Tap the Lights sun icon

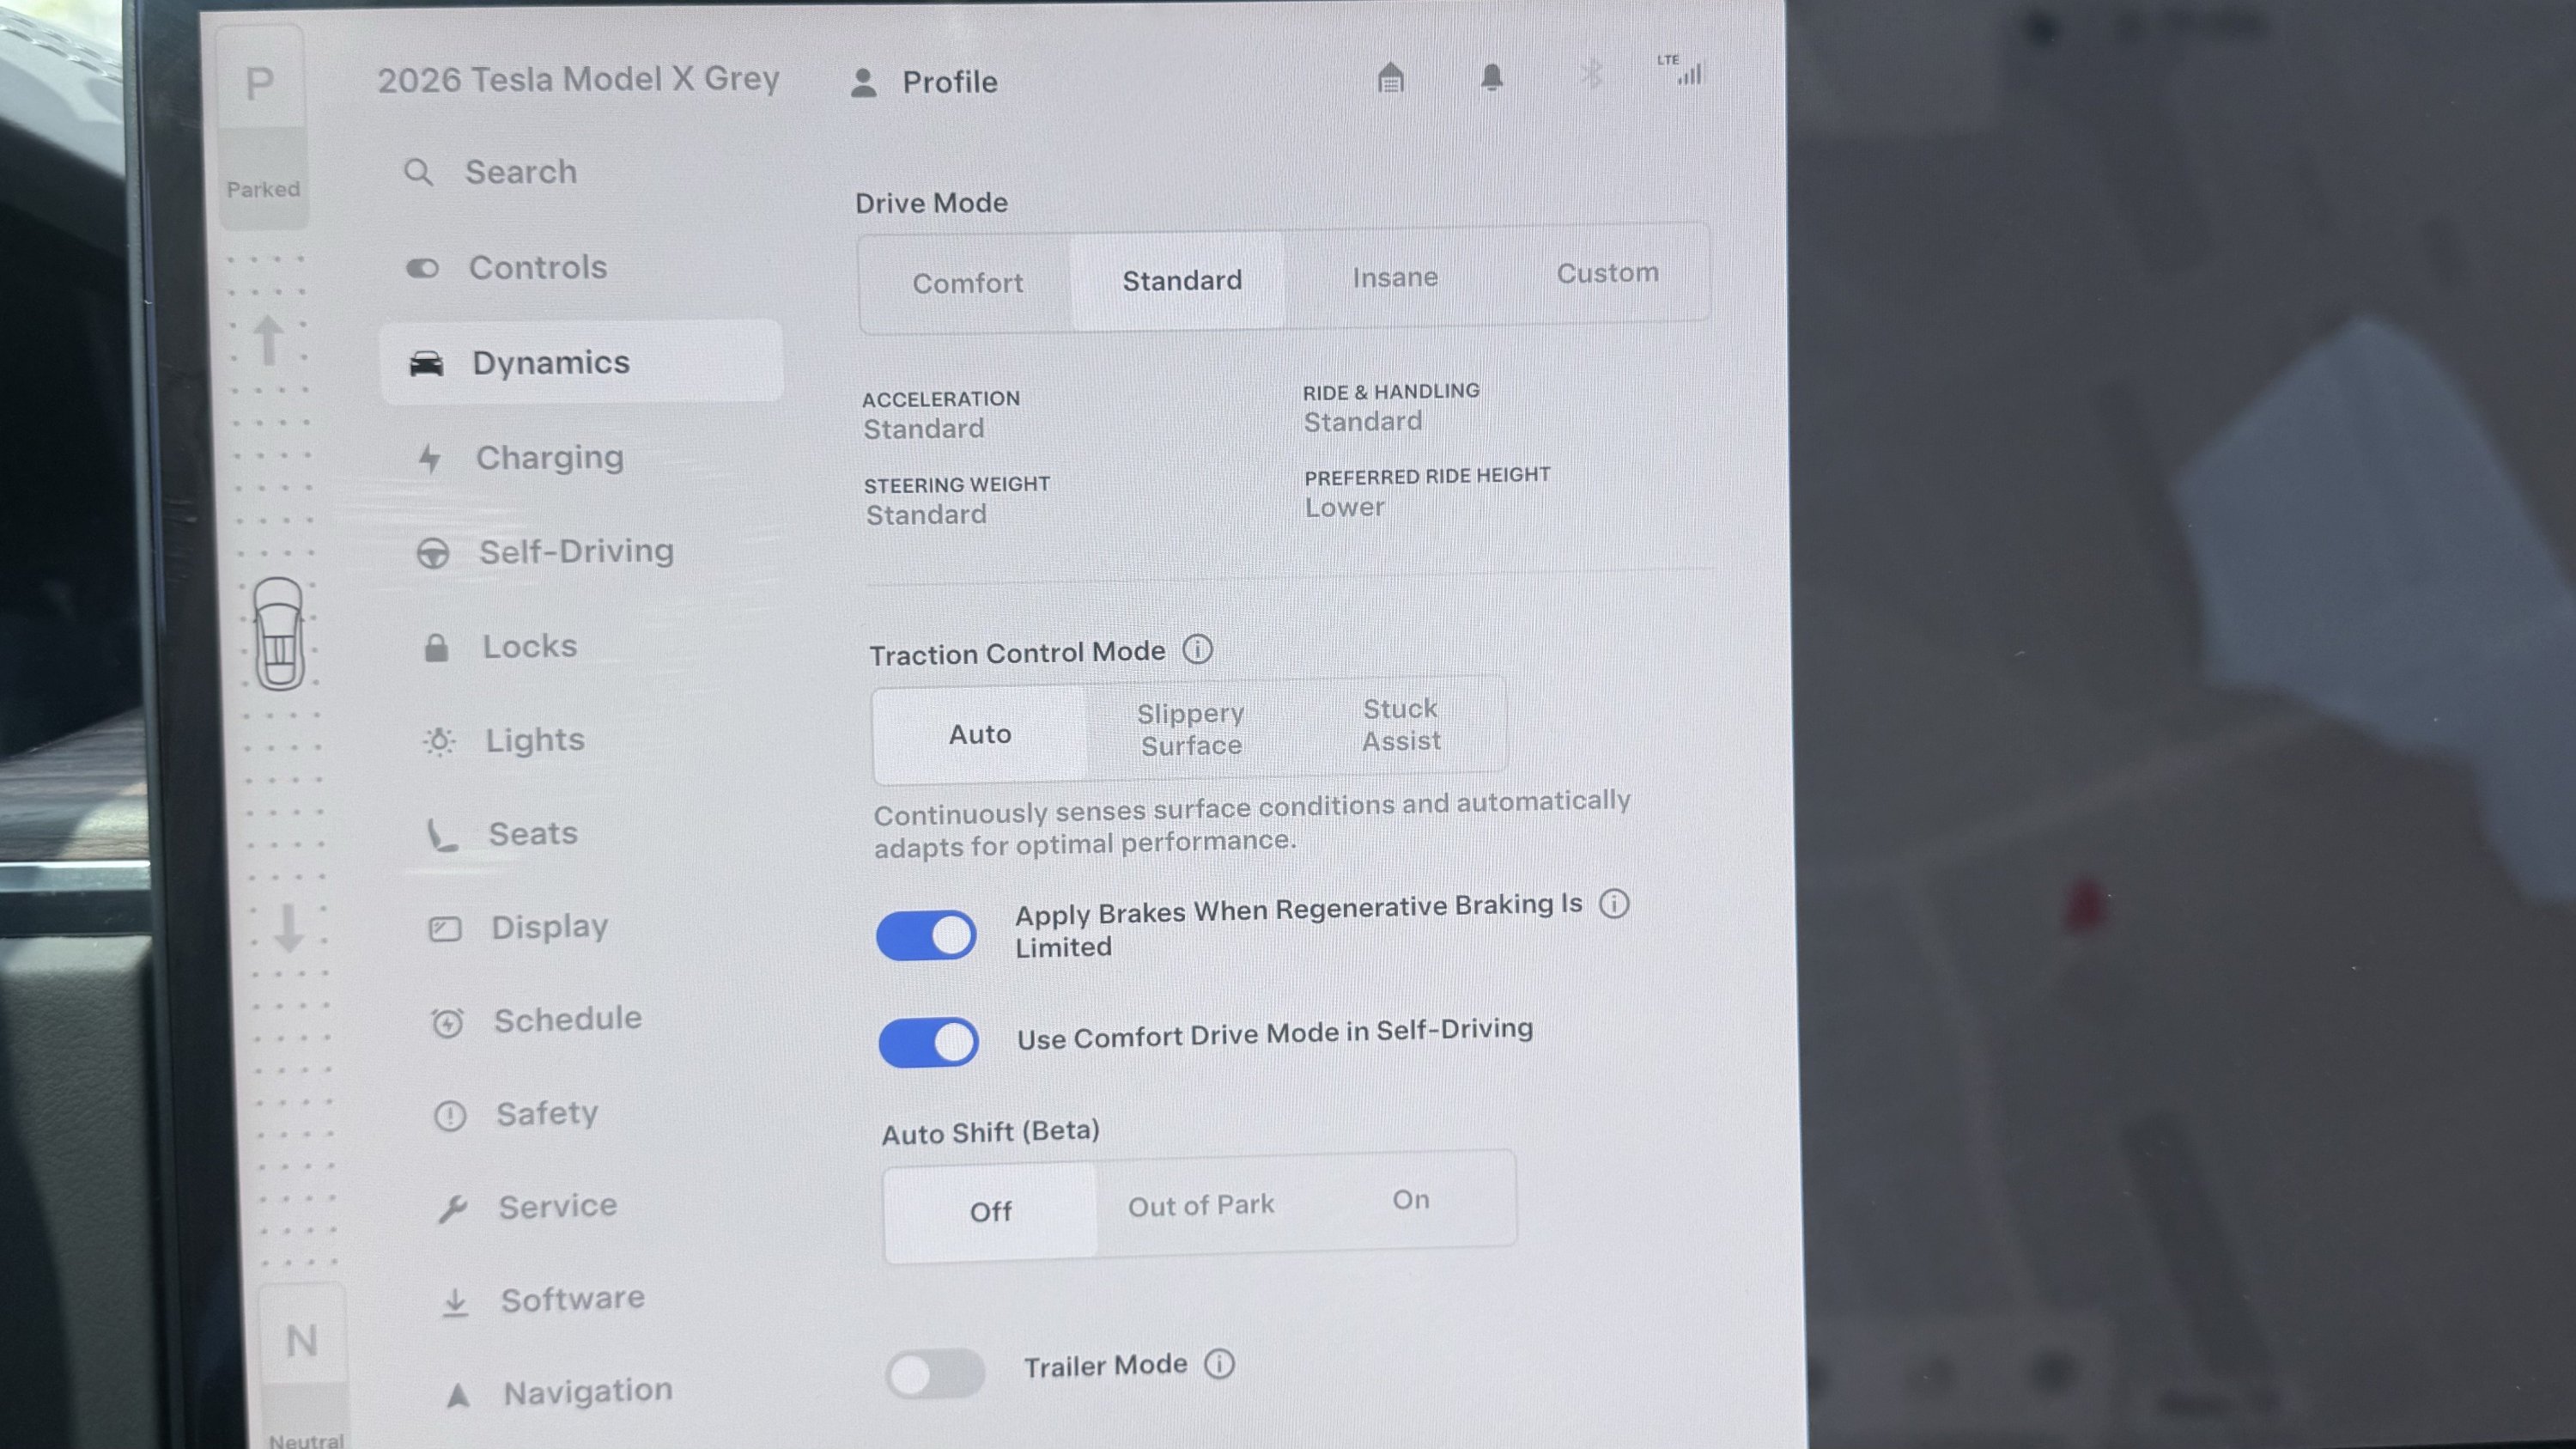point(439,741)
